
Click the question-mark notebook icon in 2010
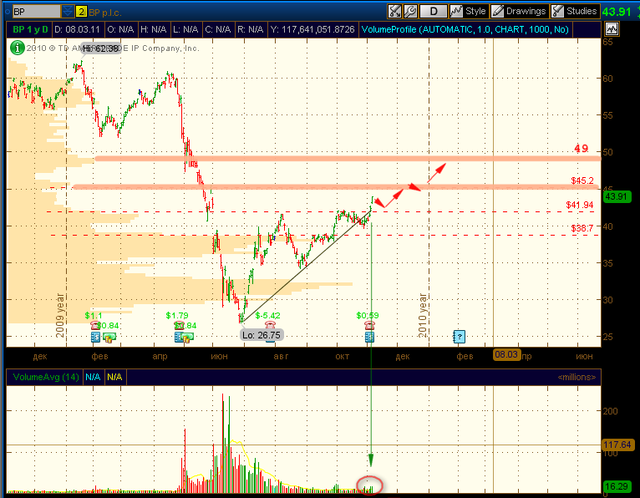pos(459,337)
